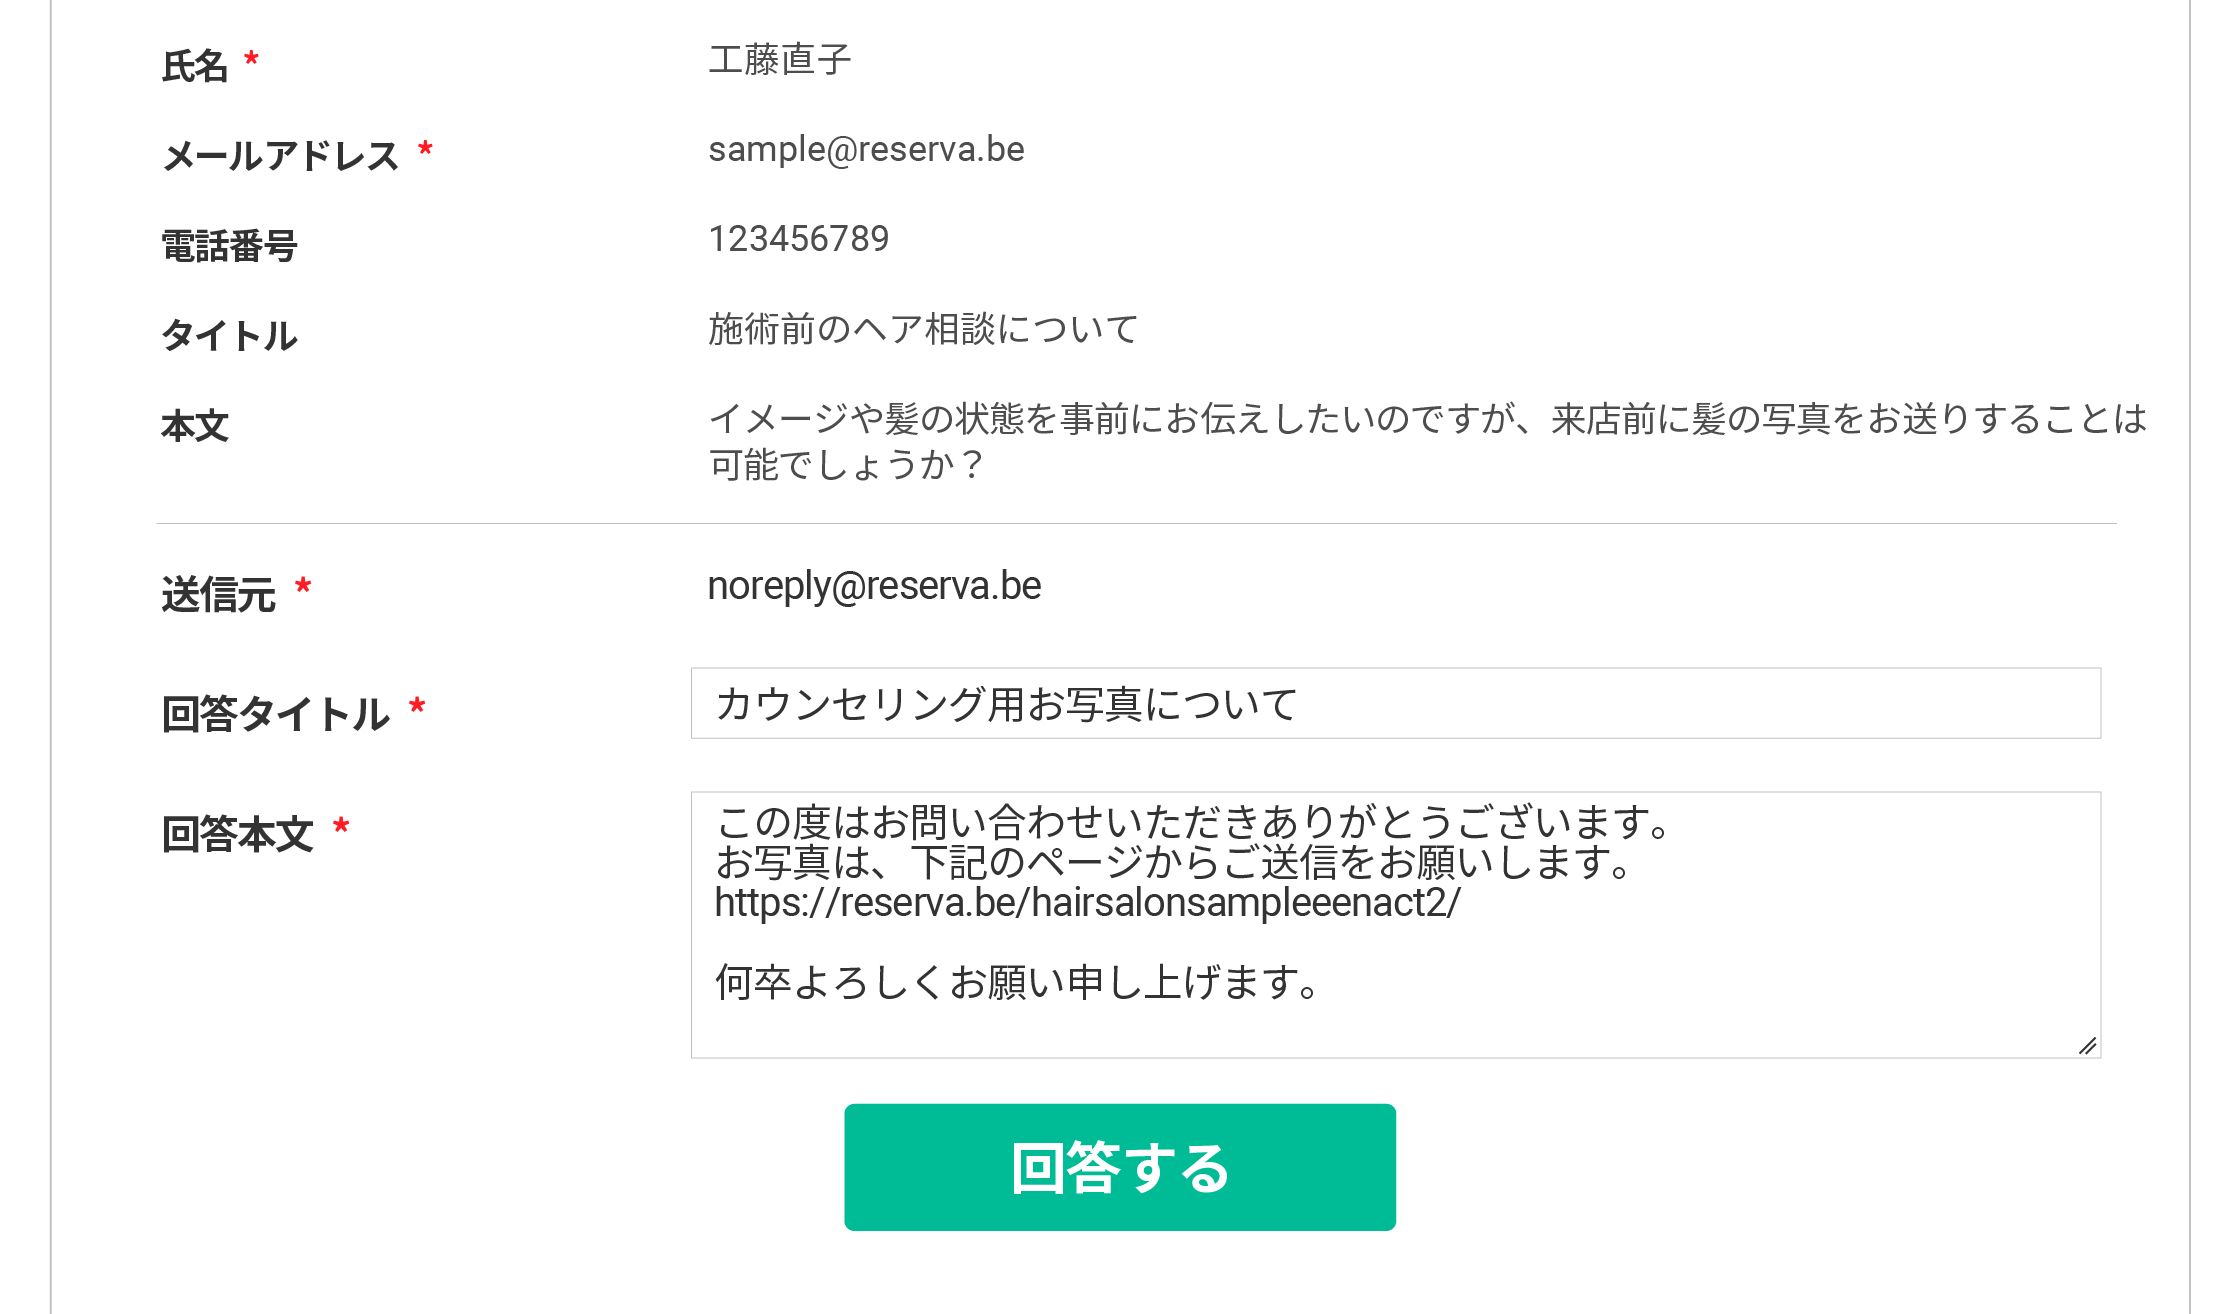Image resolution: width=2240 pixels, height=1314 pixels.
Task: Click the 回答本文 label
Action: tap(238, 834)
